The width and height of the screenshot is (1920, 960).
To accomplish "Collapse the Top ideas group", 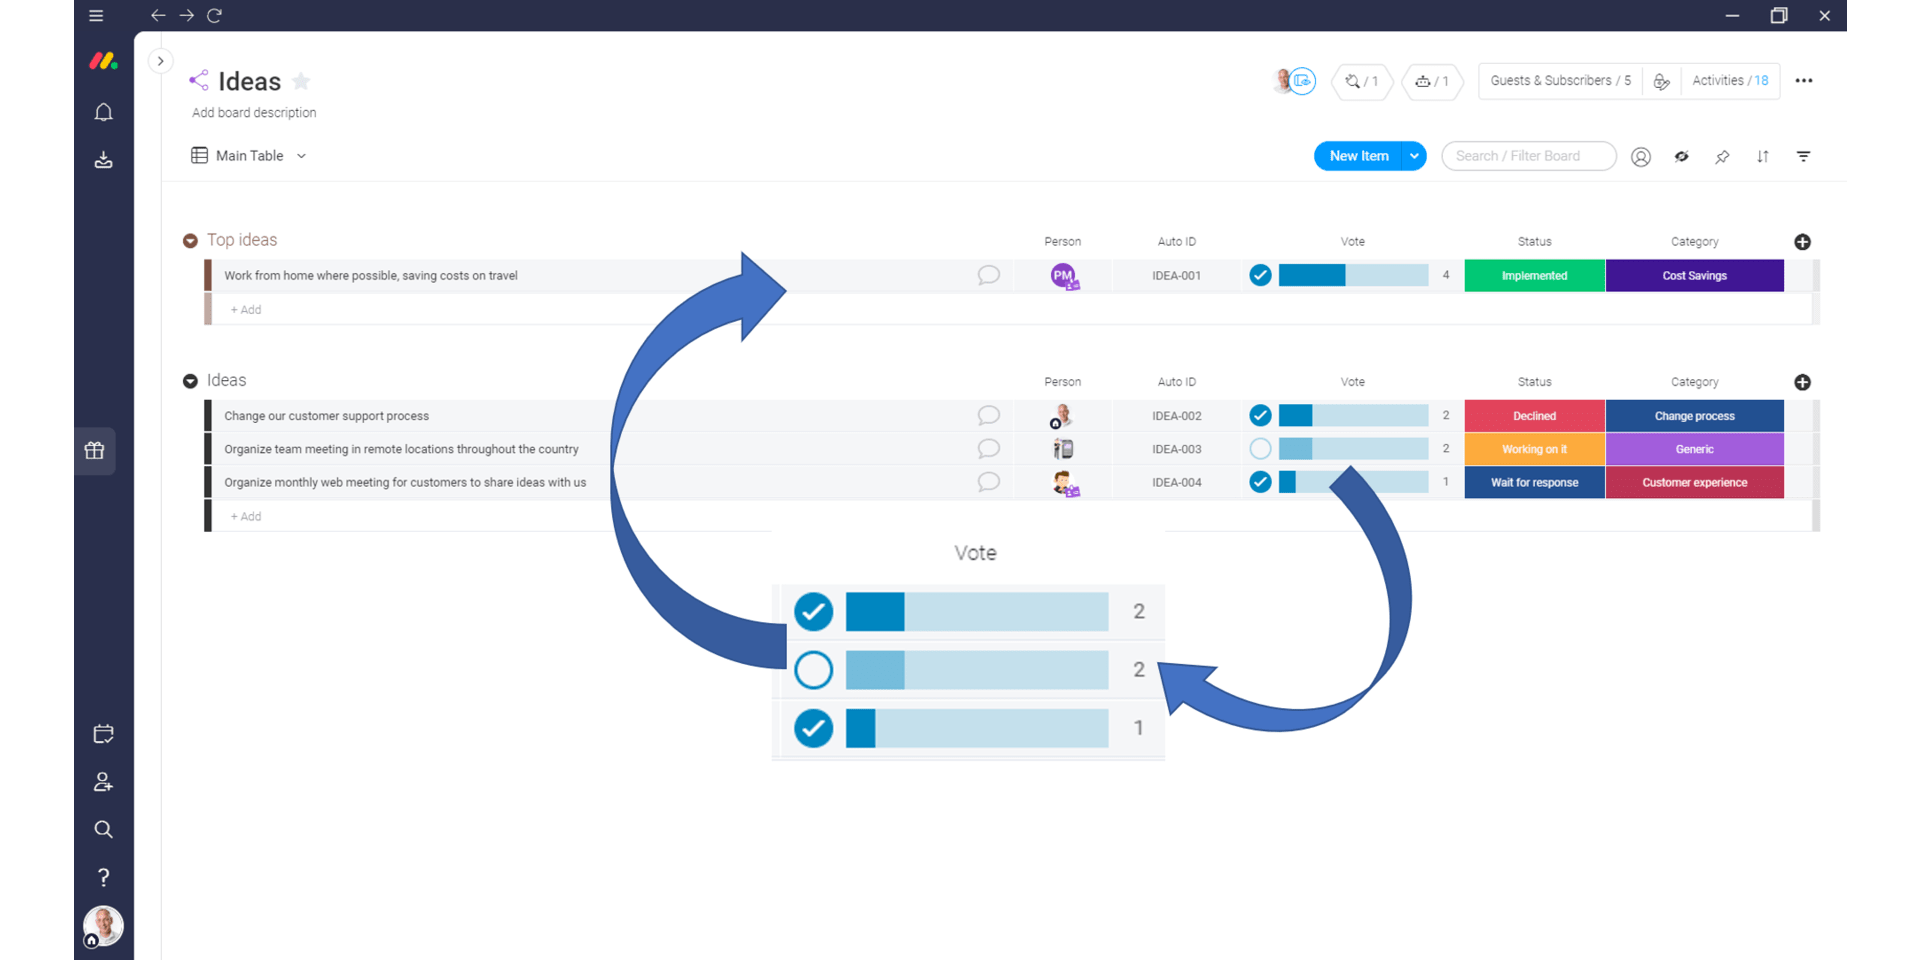I will click(190, 241).
